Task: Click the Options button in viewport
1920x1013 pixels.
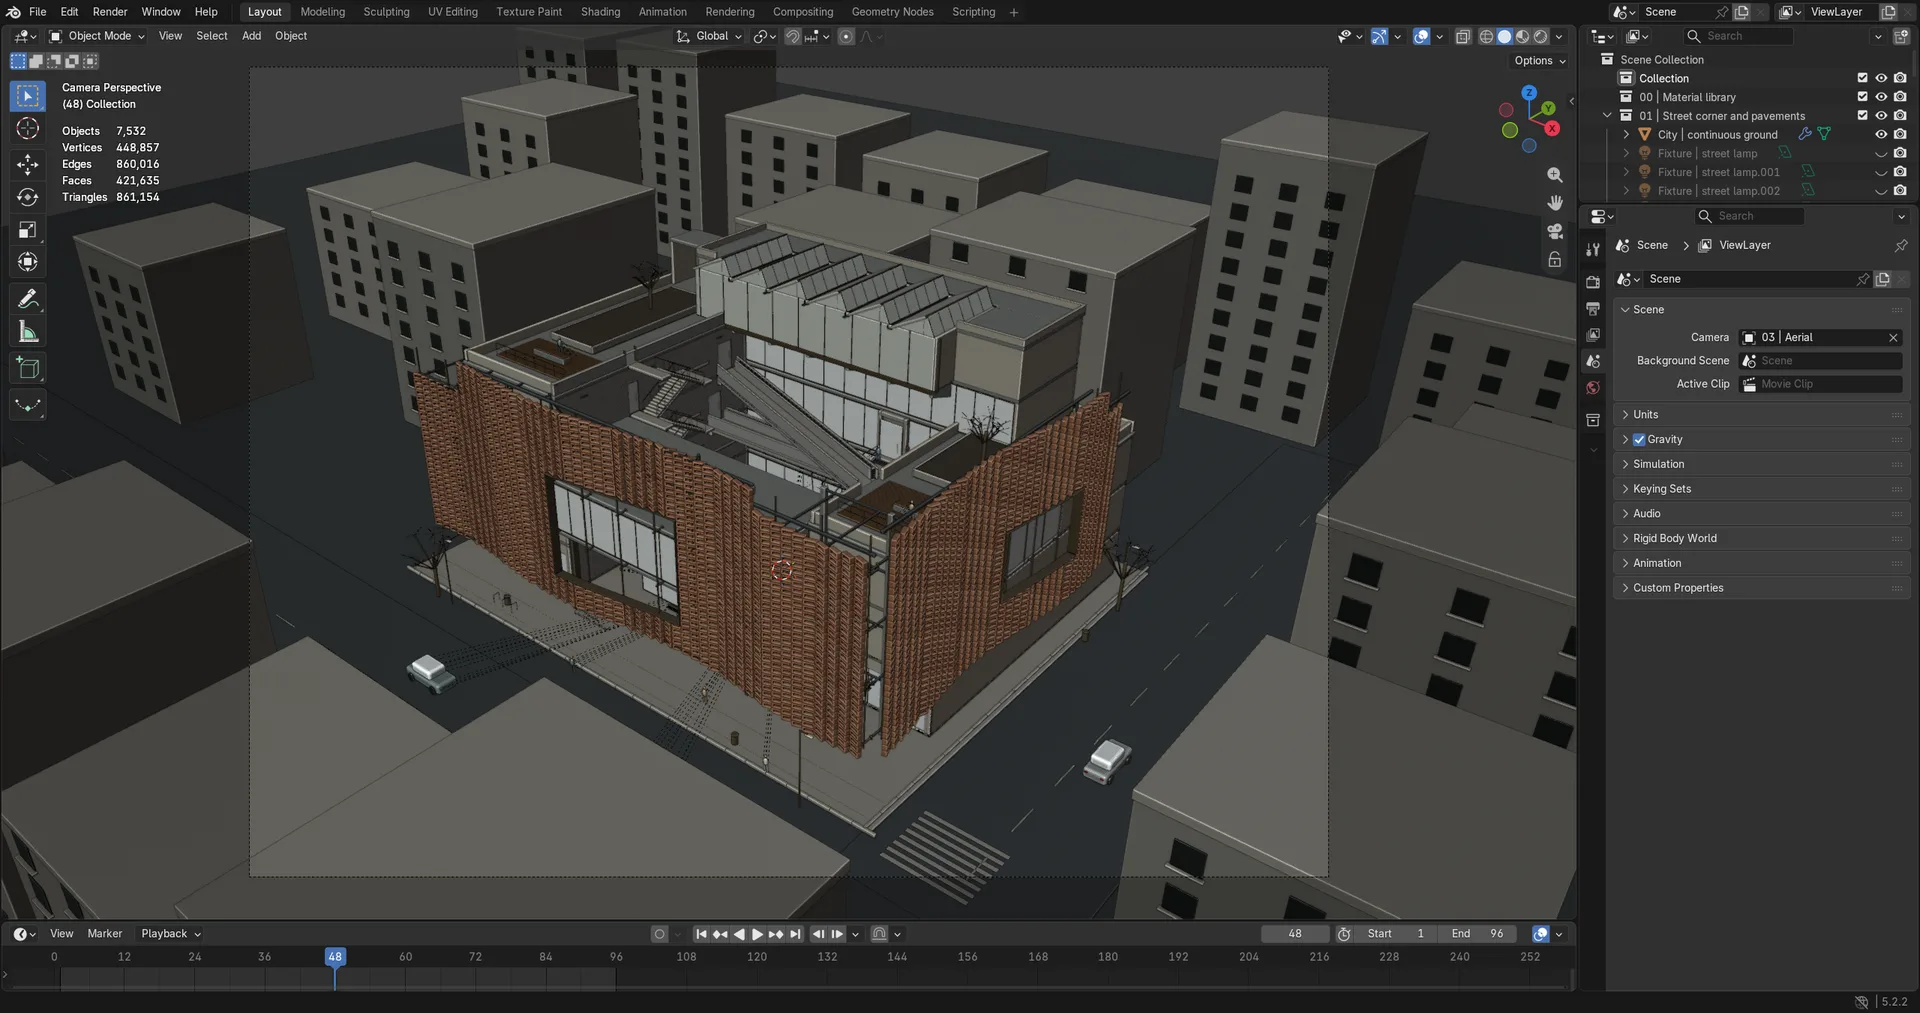Action: pyautogui.click(x=1540, y=61)
